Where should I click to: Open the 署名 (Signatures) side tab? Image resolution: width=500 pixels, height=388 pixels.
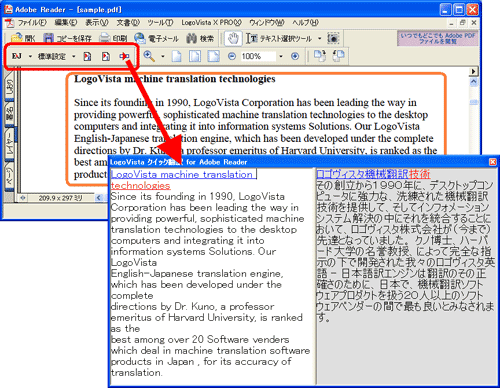click(x=9, y=114)
